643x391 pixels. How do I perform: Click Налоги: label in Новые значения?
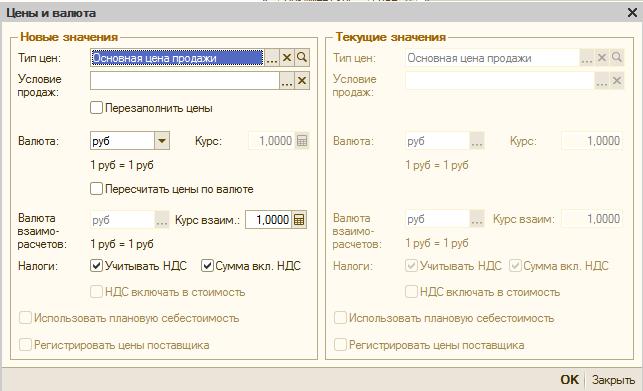click(x=38, y=266)
